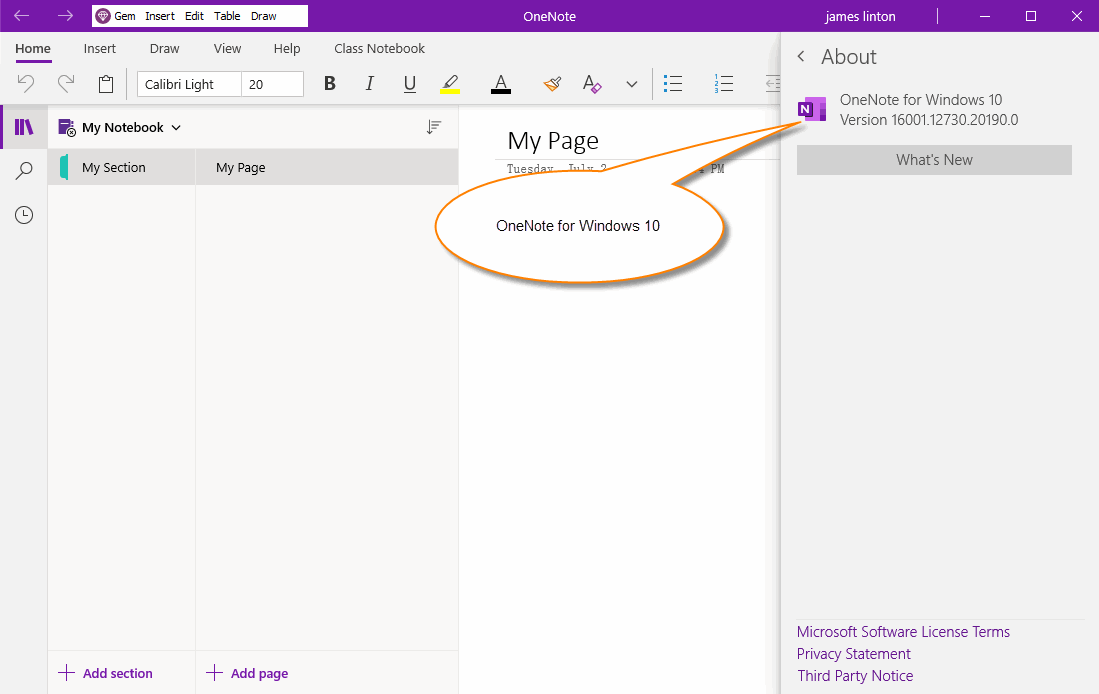Image resolution: width=1099 pixels, height=694 pixels.
Task: Open the more formatting options chevron
Action: (x=631, y=84)
